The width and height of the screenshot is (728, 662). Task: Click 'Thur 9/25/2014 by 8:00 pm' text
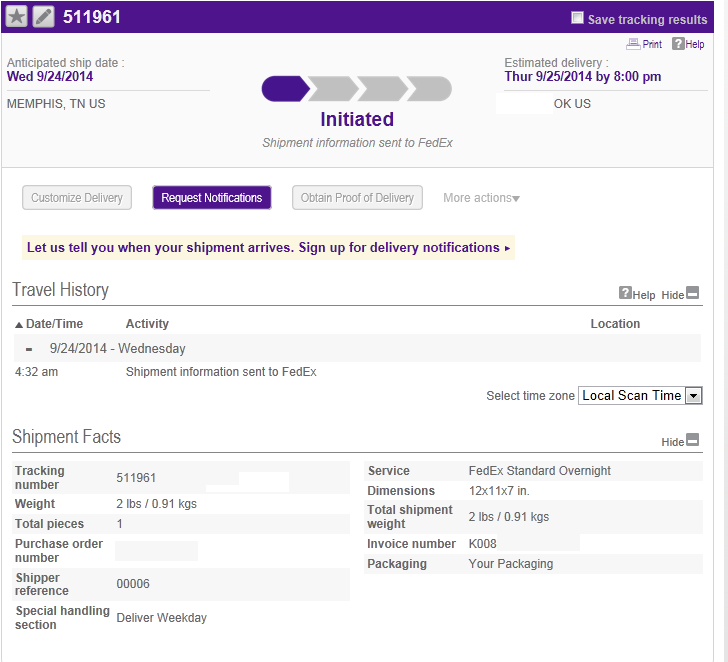click(583, 77)
